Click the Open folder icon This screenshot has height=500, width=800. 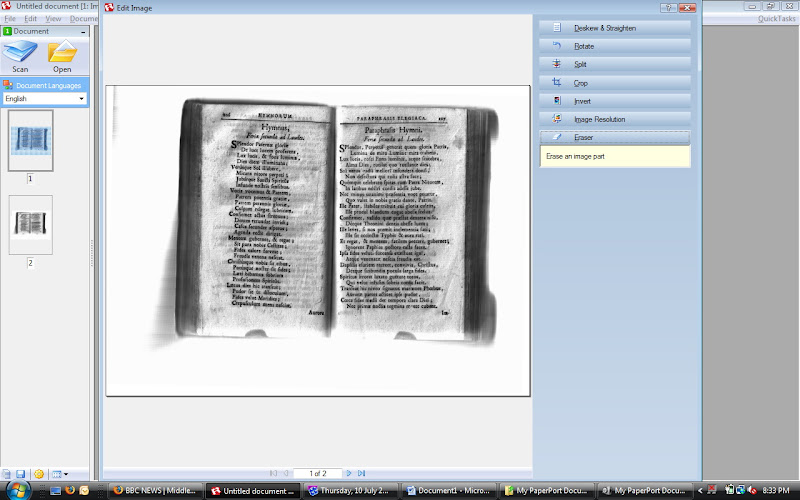pos(62,55)
